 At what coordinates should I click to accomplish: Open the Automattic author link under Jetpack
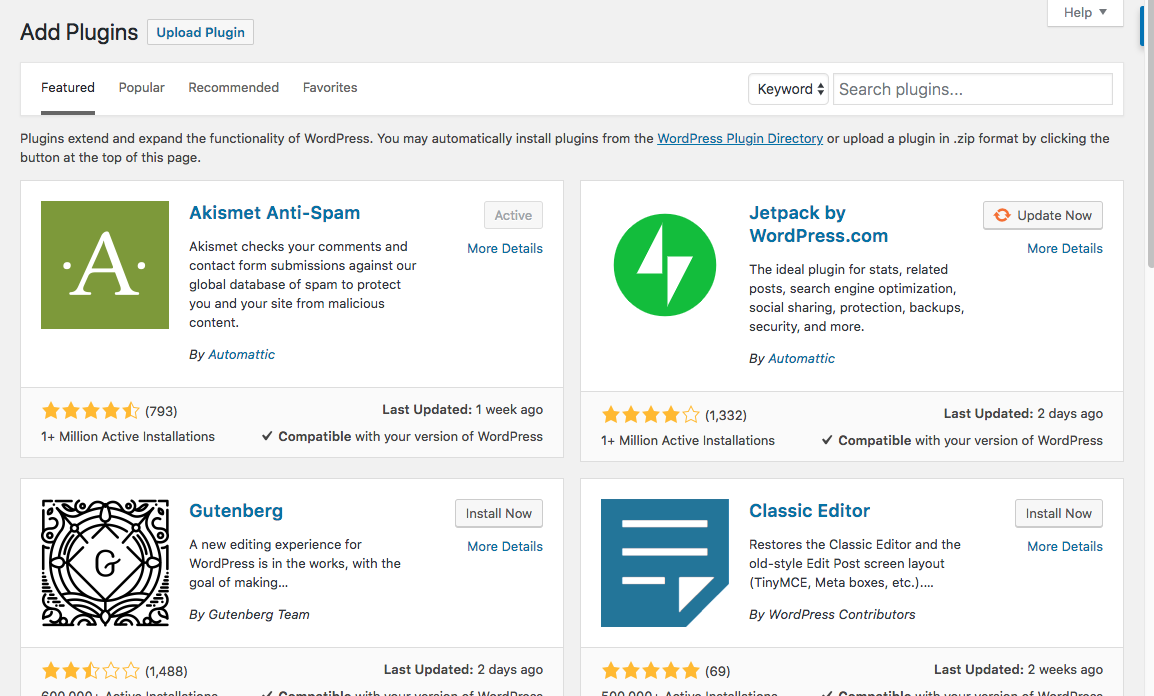coord(801,359)
